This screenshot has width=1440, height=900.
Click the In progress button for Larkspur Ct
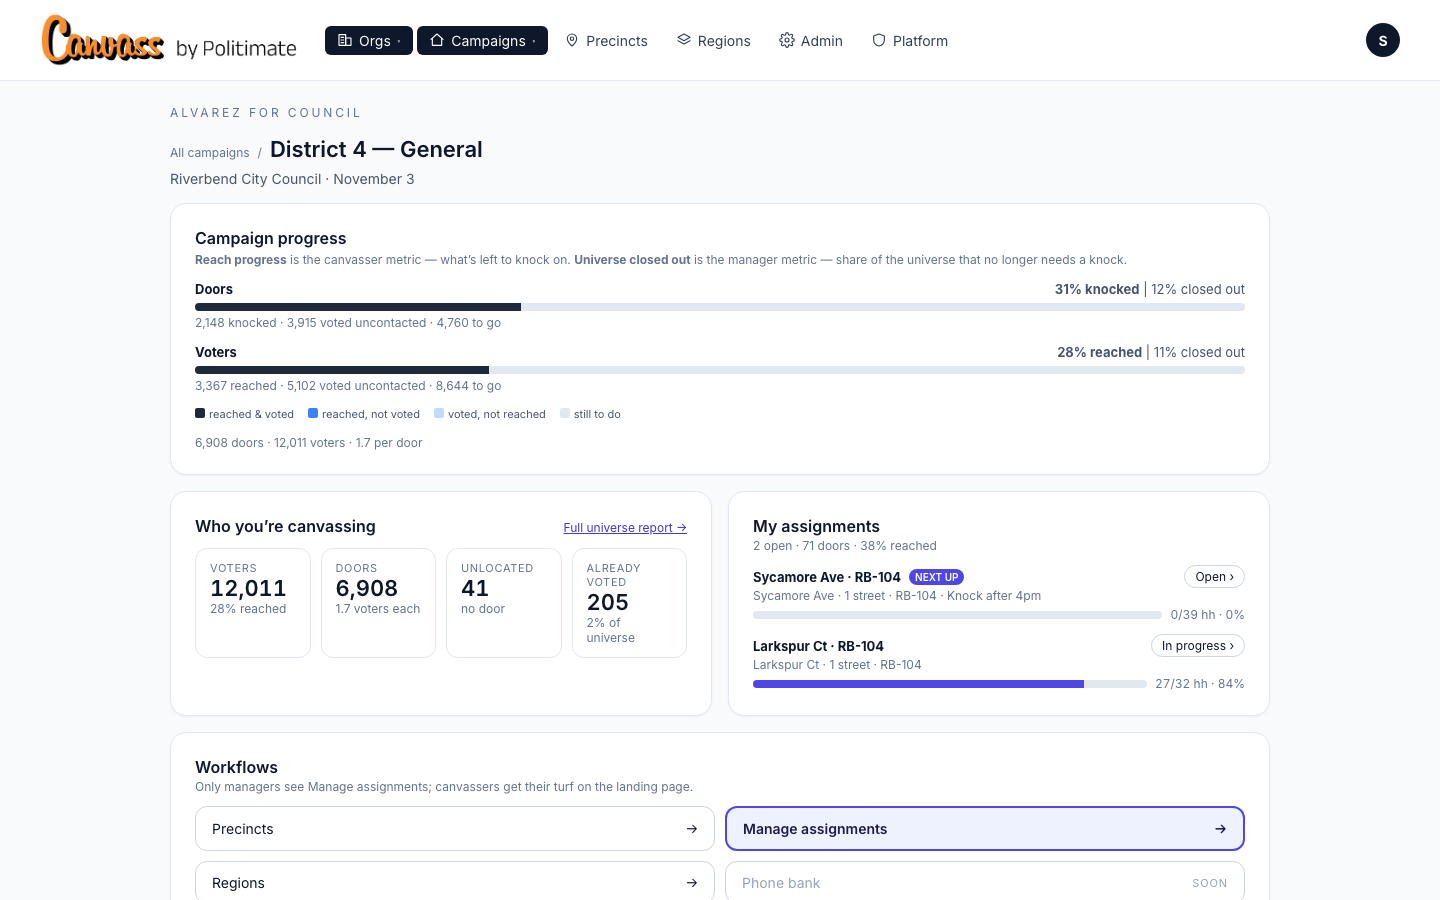(1198, 646)
